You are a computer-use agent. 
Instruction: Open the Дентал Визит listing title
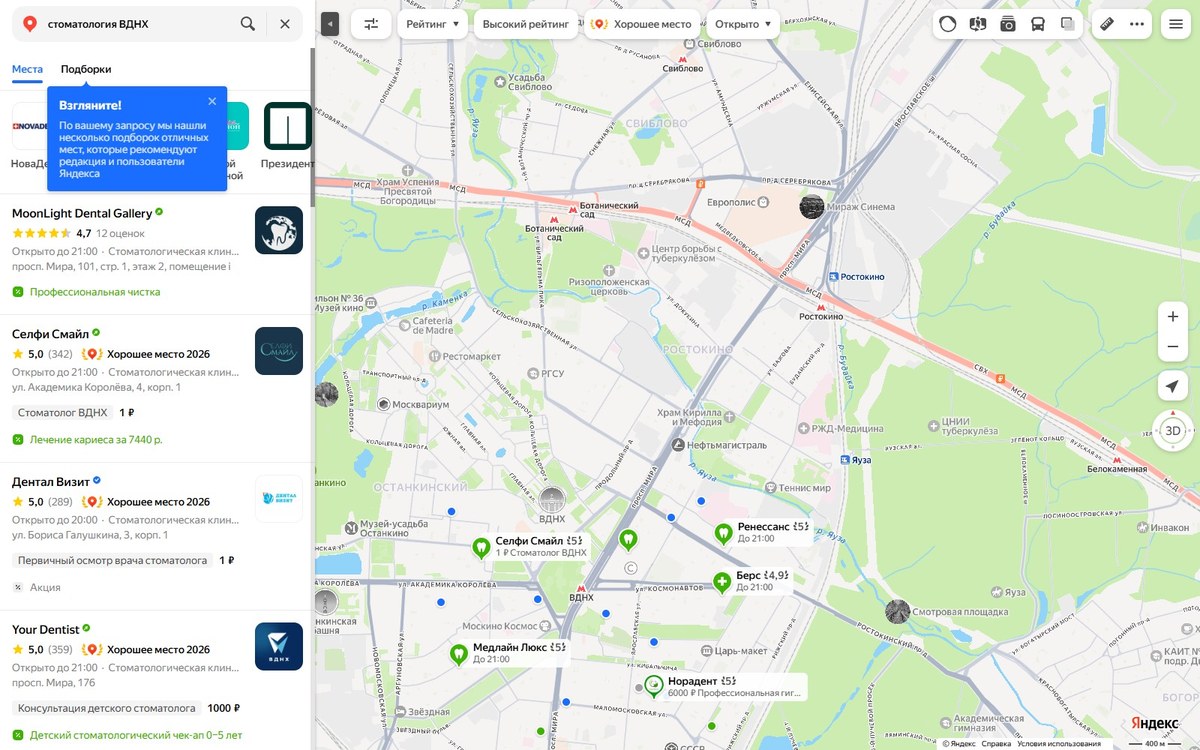(x=51, y=481)
